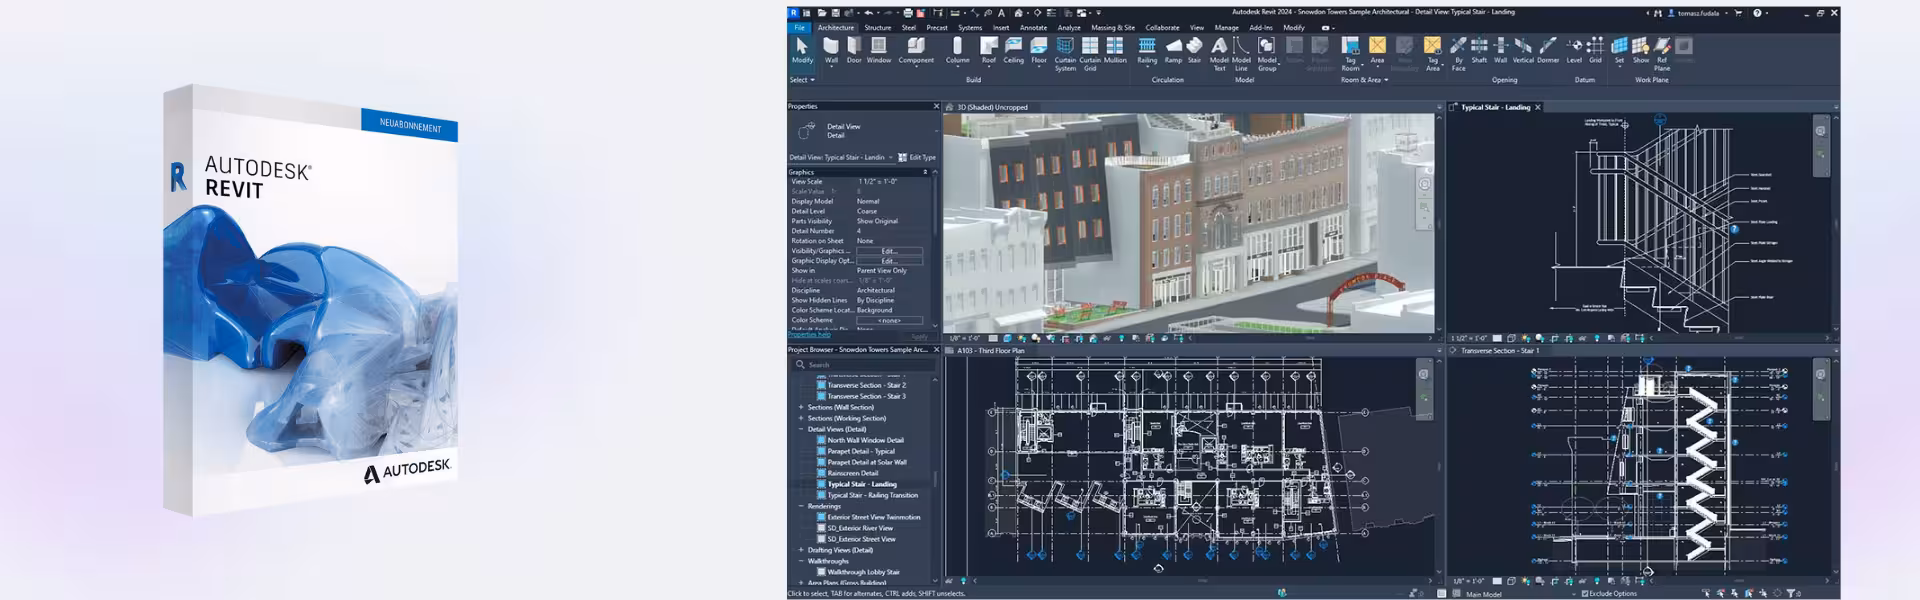Click the Edit Type button
The width and height of the screenshot is (1920, 600).
click(917, 157)
